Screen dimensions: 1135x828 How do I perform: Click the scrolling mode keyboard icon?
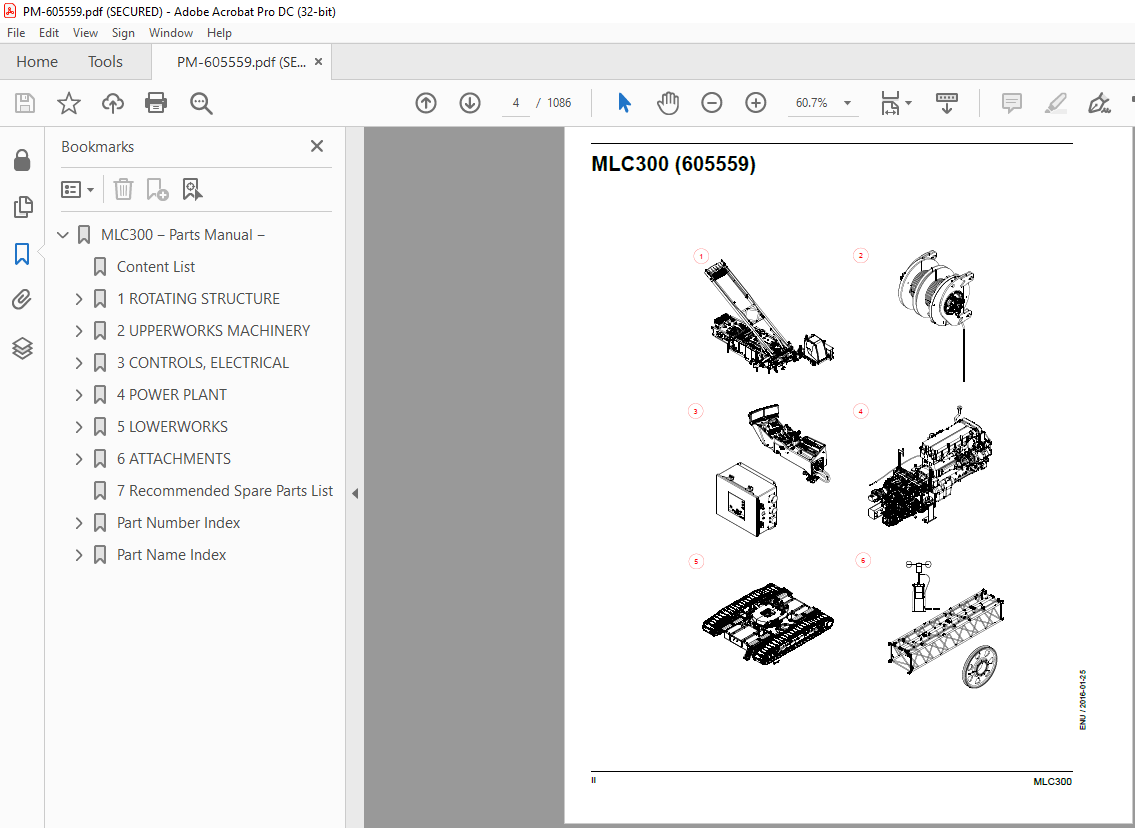946,103
